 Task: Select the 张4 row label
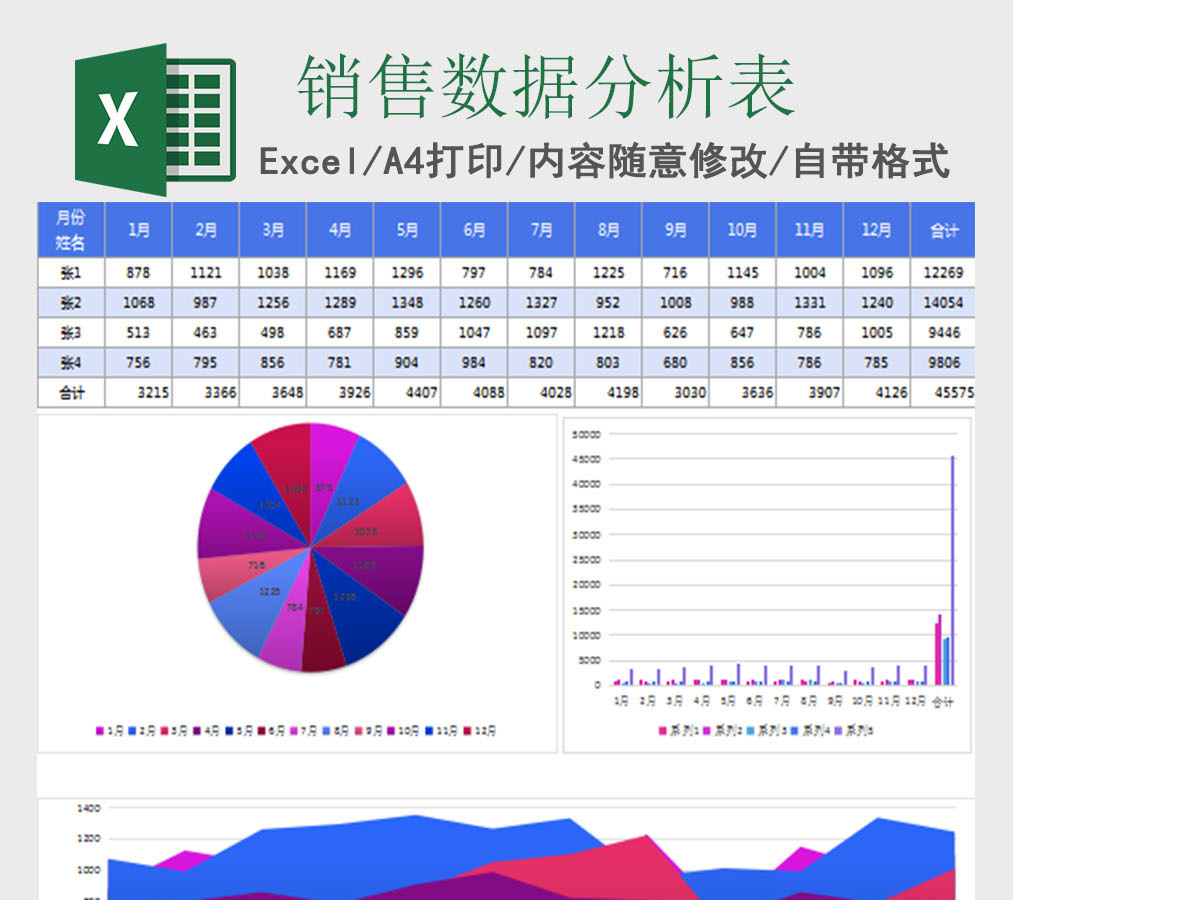click(70, 363)
